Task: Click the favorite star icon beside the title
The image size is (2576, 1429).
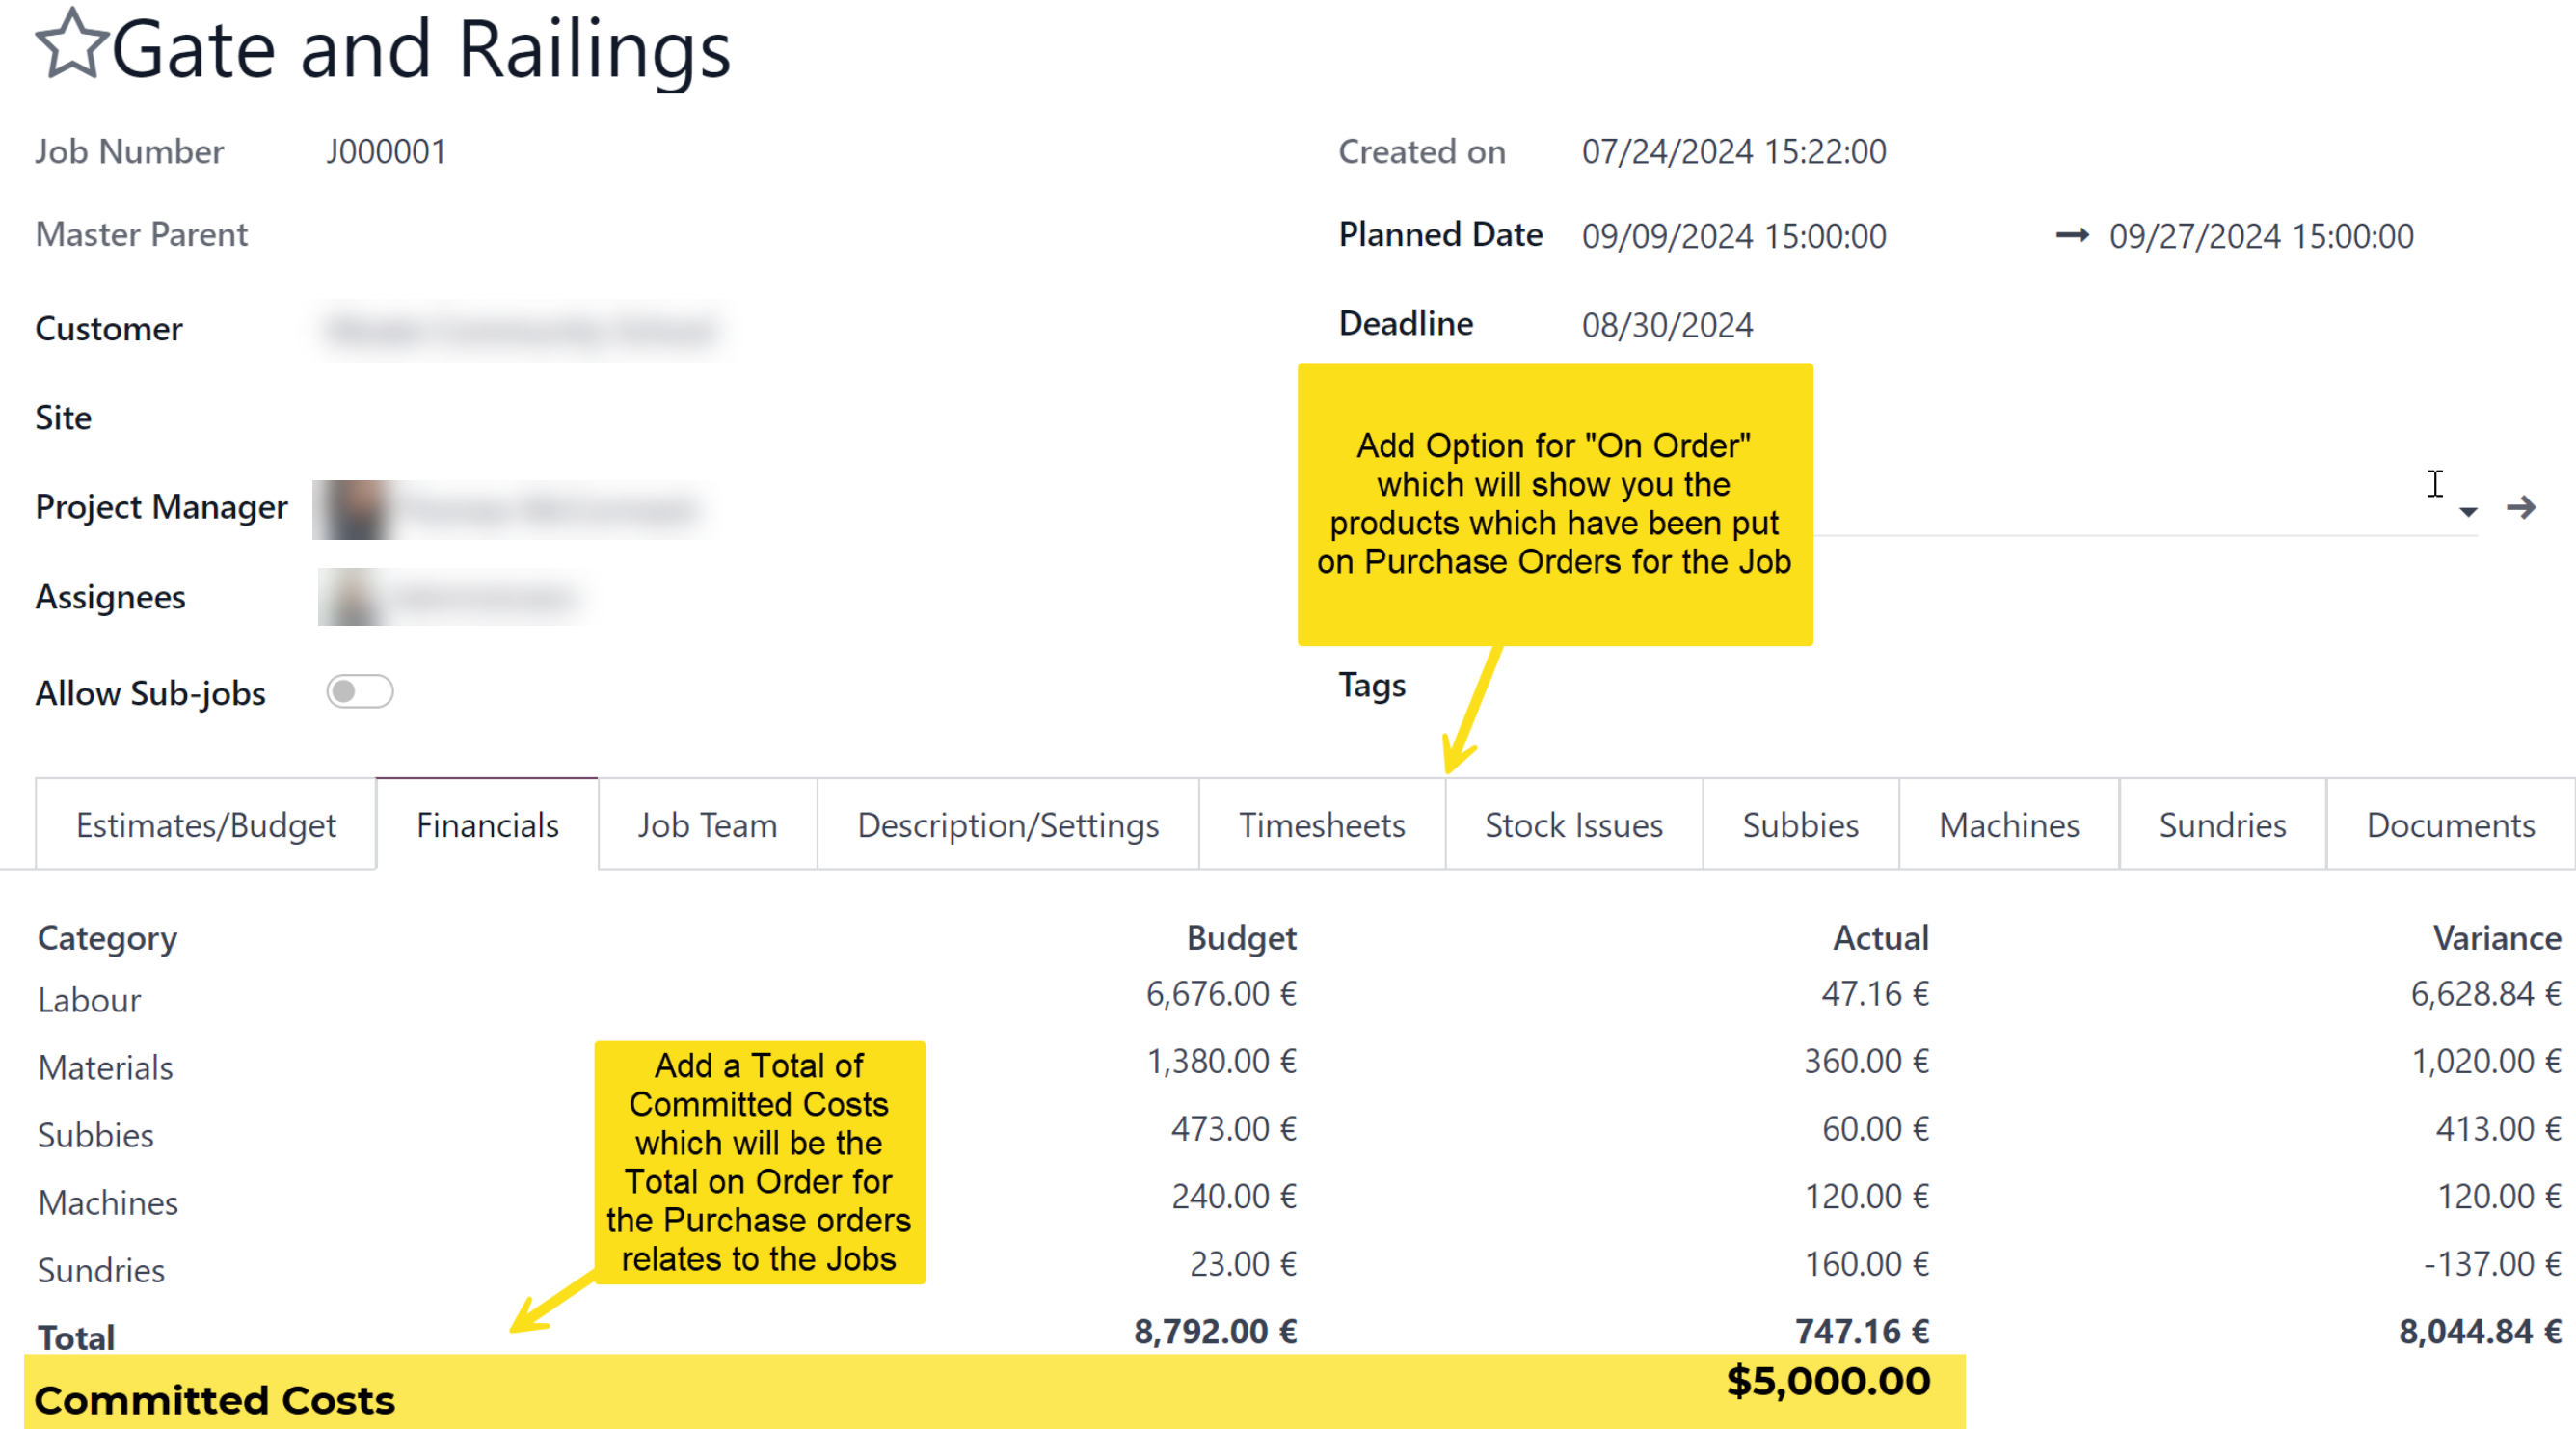Action: (x=71, y=45)
